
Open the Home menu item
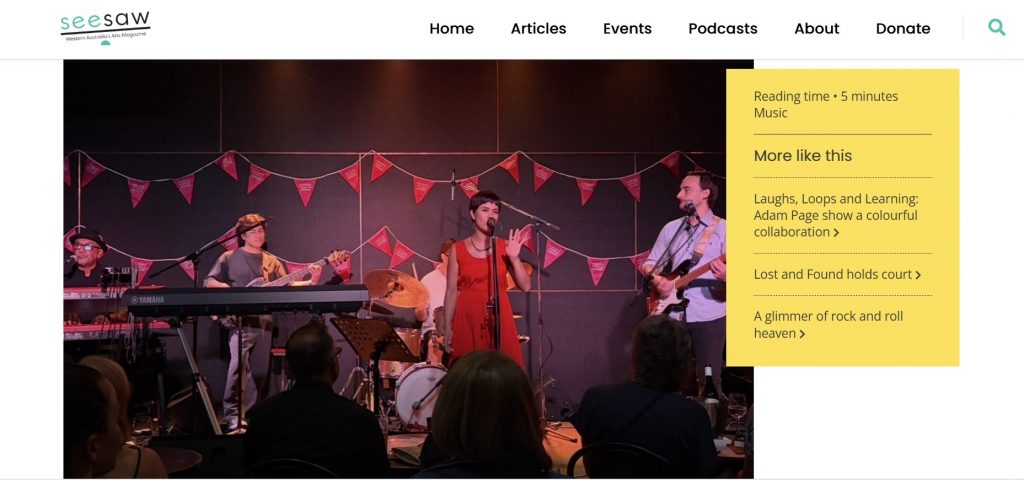click(x=451, y=29)
